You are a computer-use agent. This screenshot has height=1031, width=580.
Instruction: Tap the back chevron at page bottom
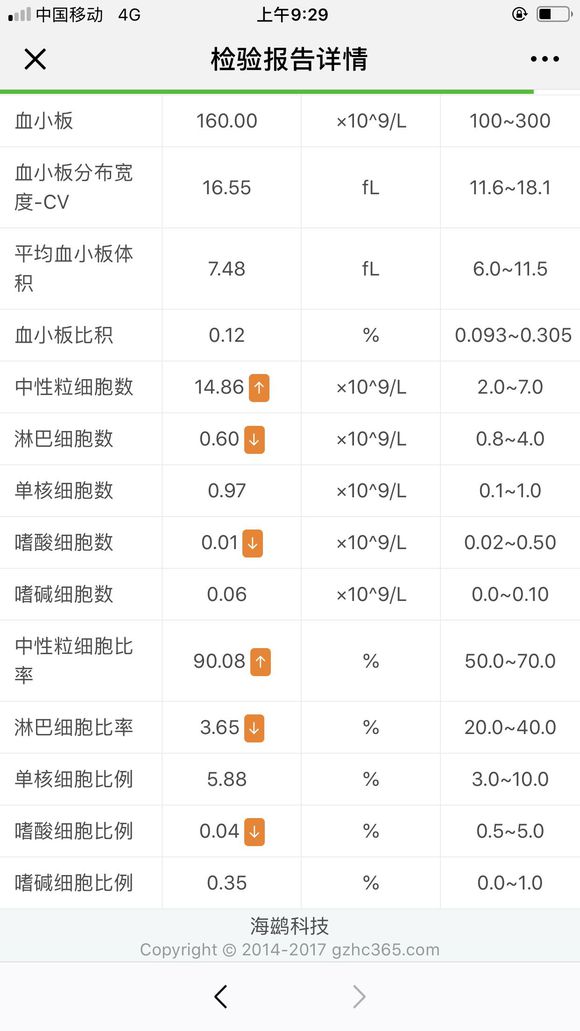click(221, 996)
